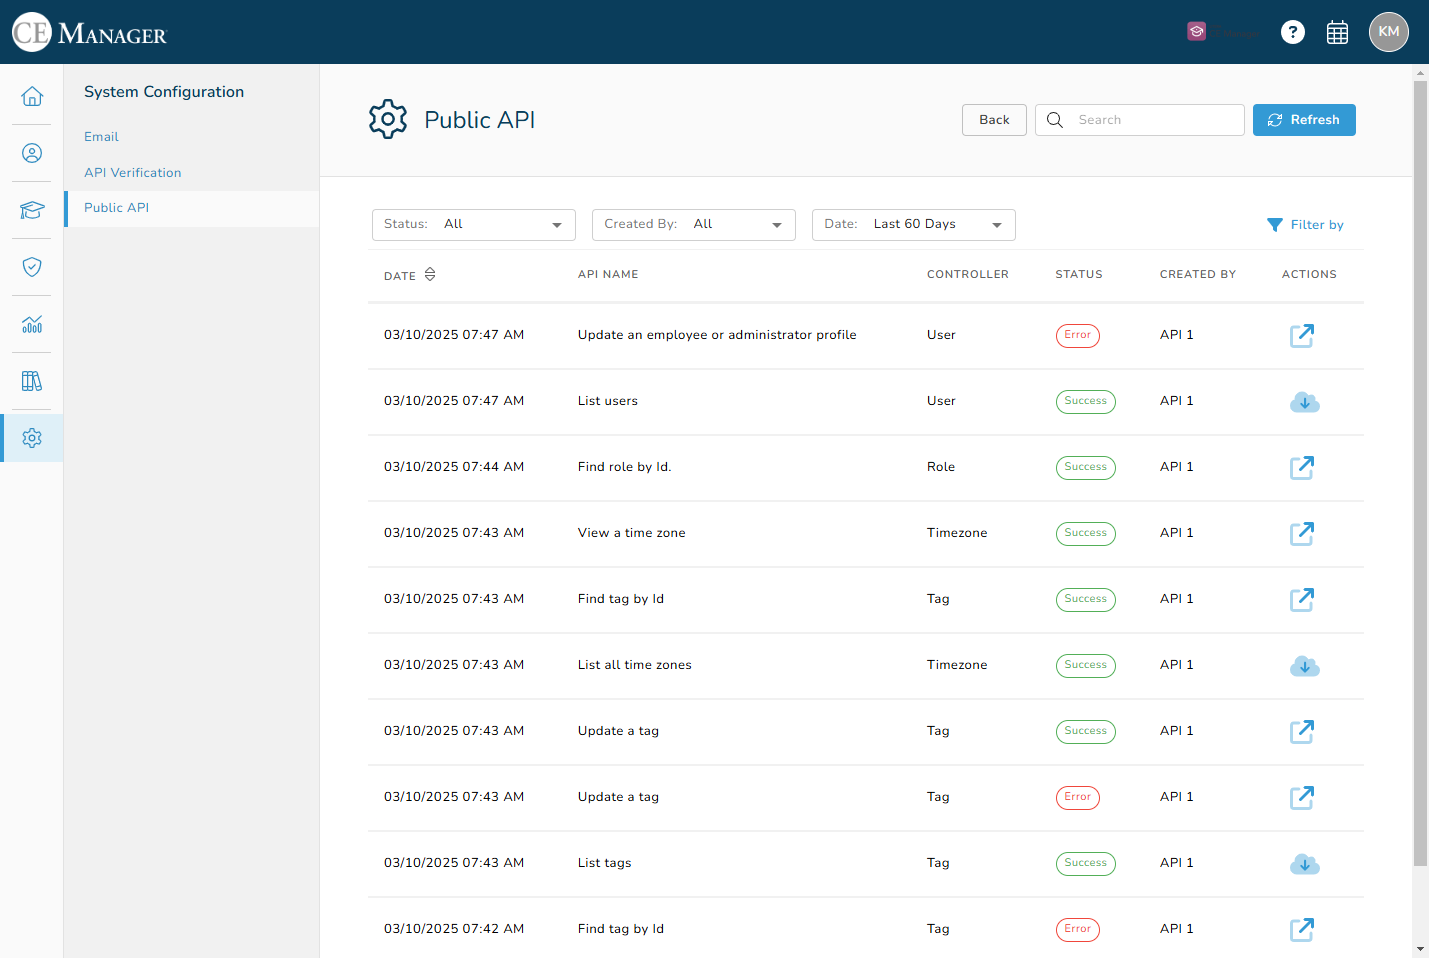Select API Verification menu item
The width and height of the screenshot is (1429, 958).
(x=133, y=173)
